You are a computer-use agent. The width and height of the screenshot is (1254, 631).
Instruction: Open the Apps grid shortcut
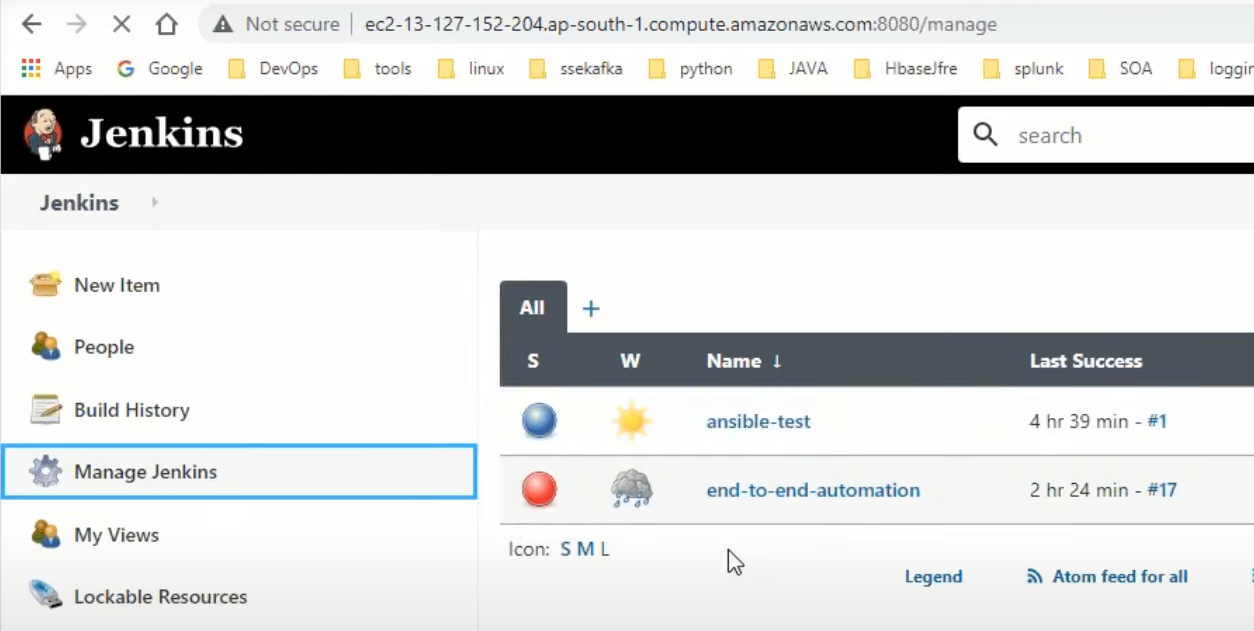[57, 68]
